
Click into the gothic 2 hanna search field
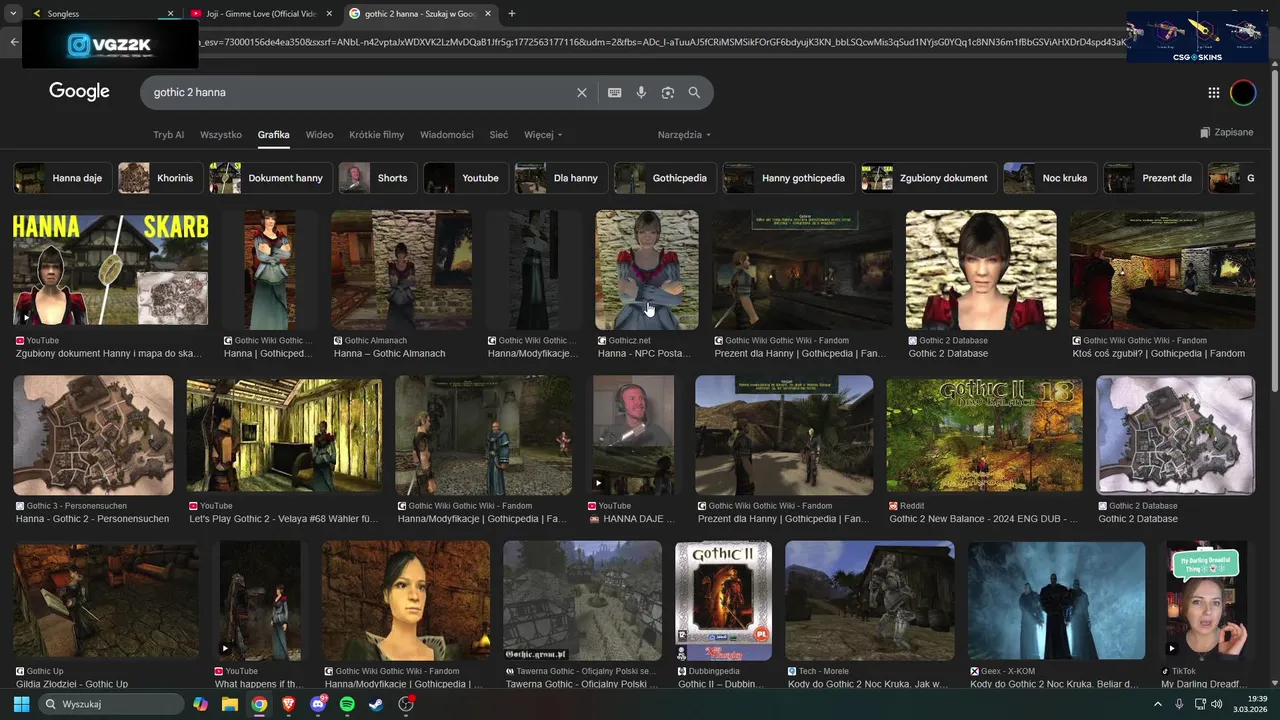tap(360, 92)
